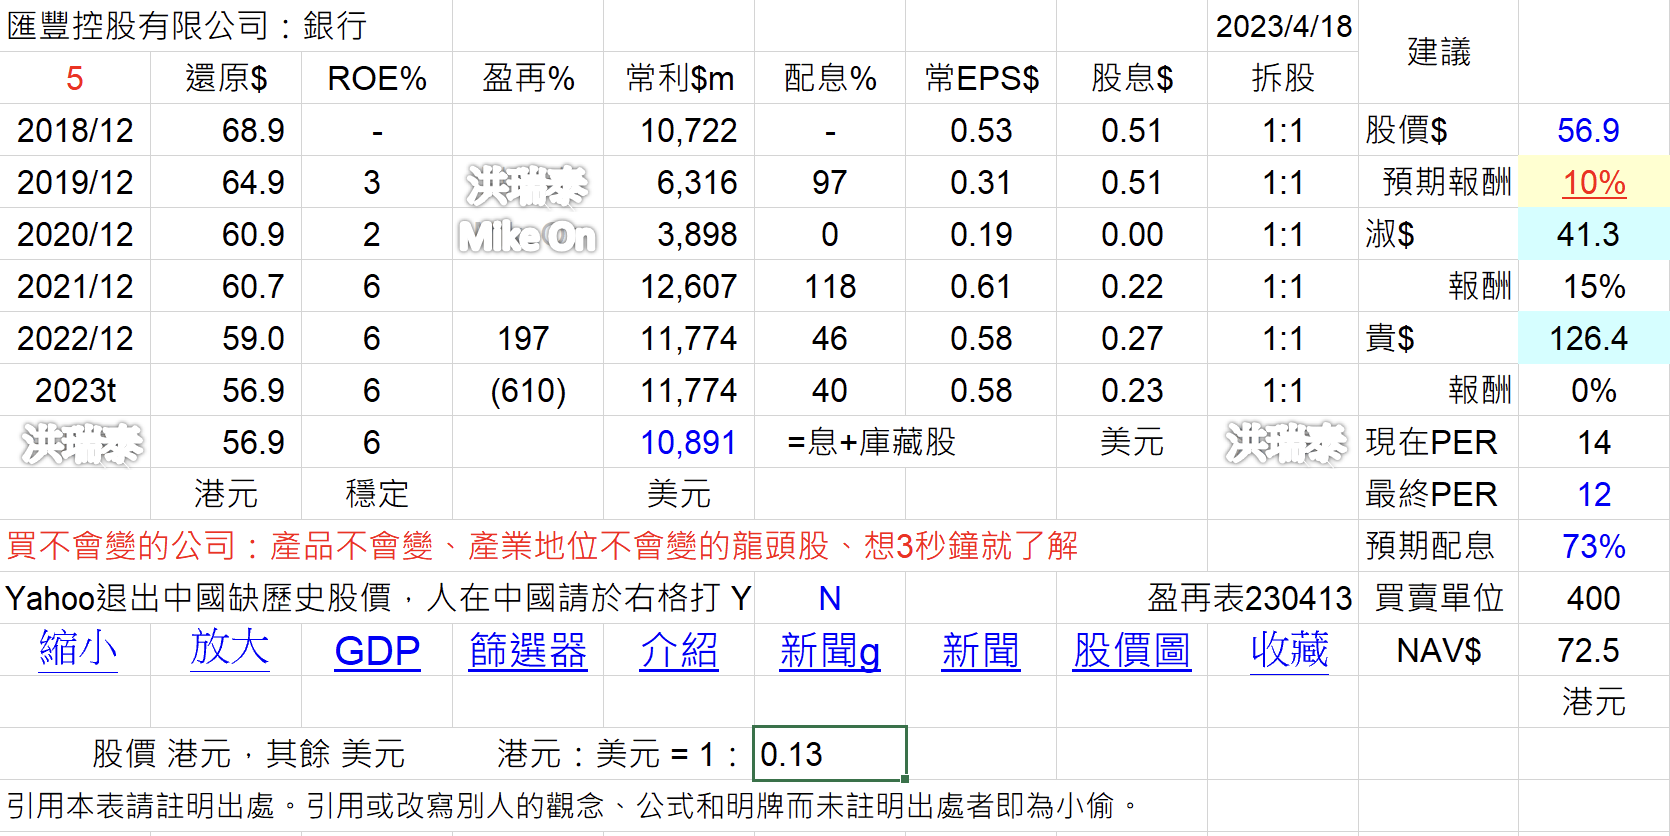Click the 穩定 cell under ROE column
1670x836 pixels.
click(x=377, y=494)
